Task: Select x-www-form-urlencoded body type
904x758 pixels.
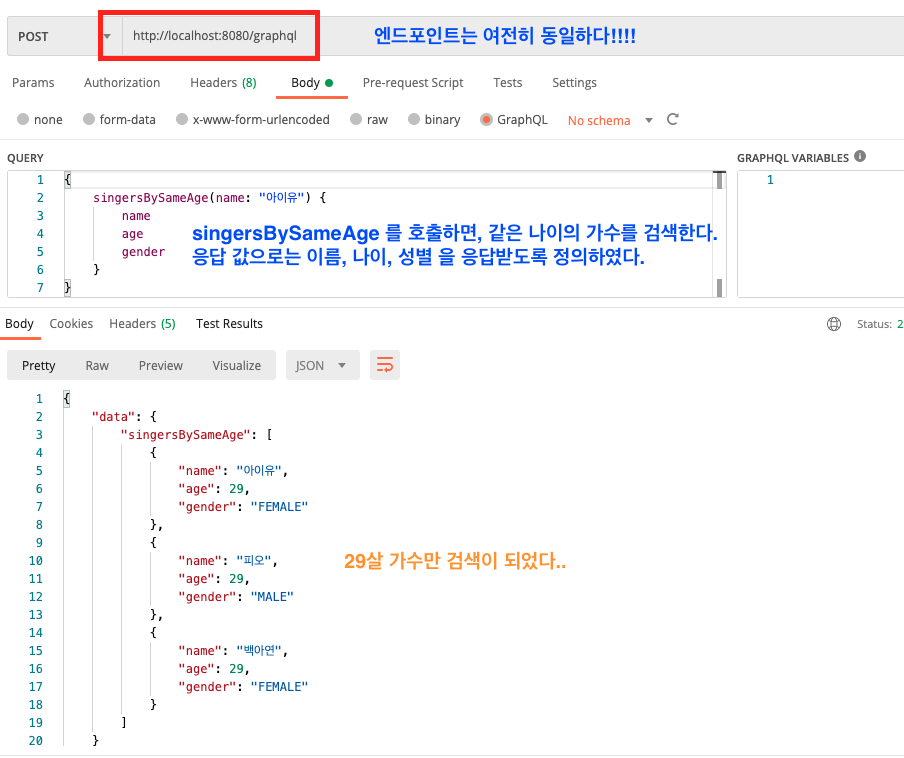Action: (253, 119)
